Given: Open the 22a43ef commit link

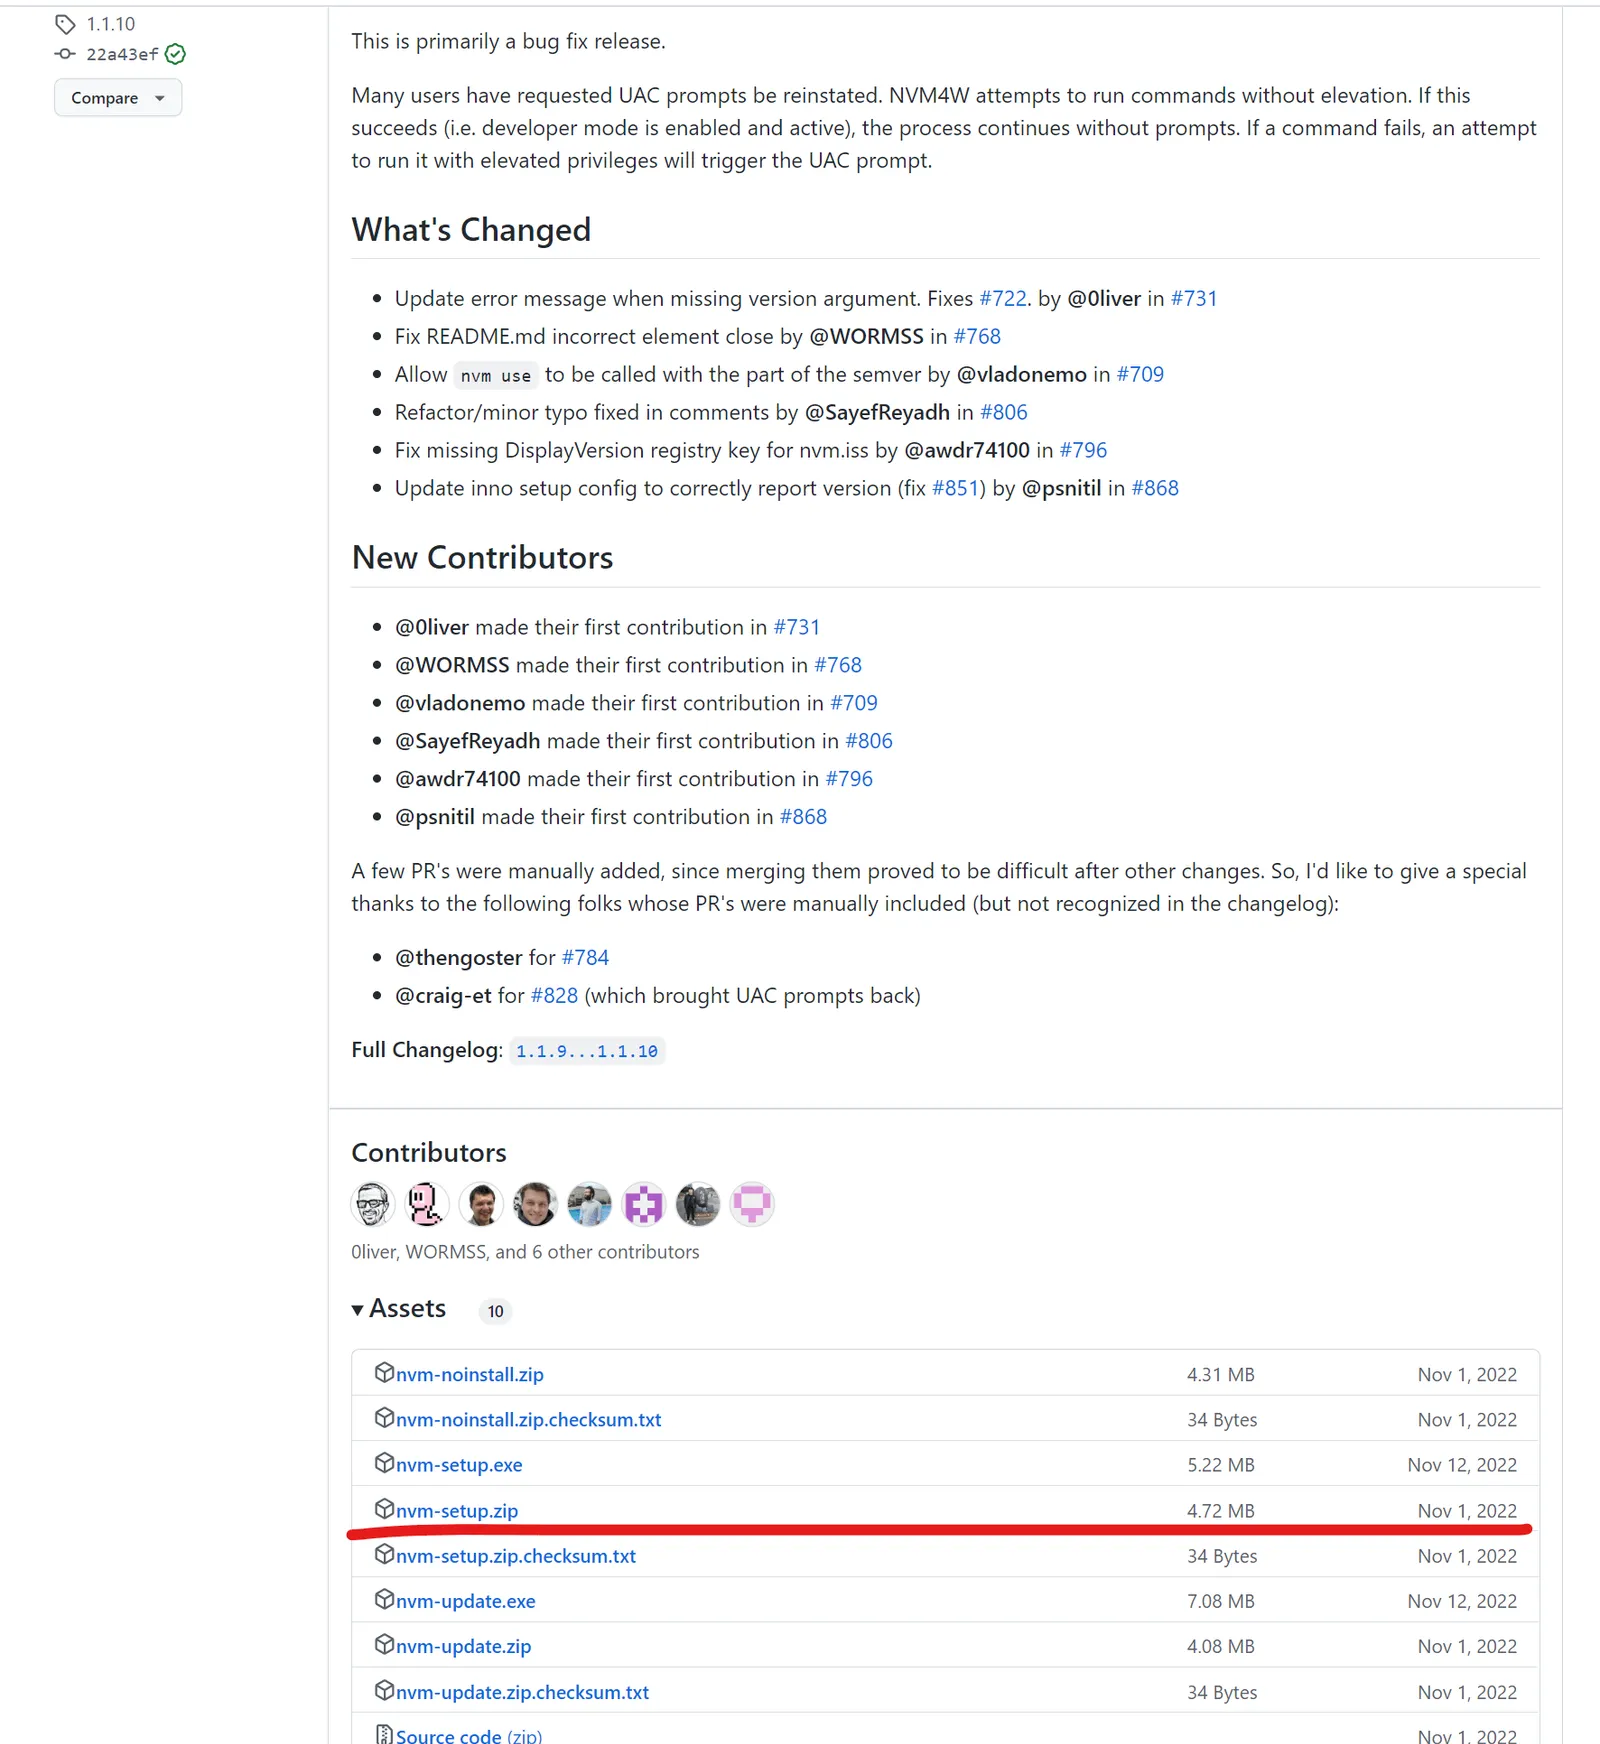Looking at the screenshot, I should click(122, 54).
